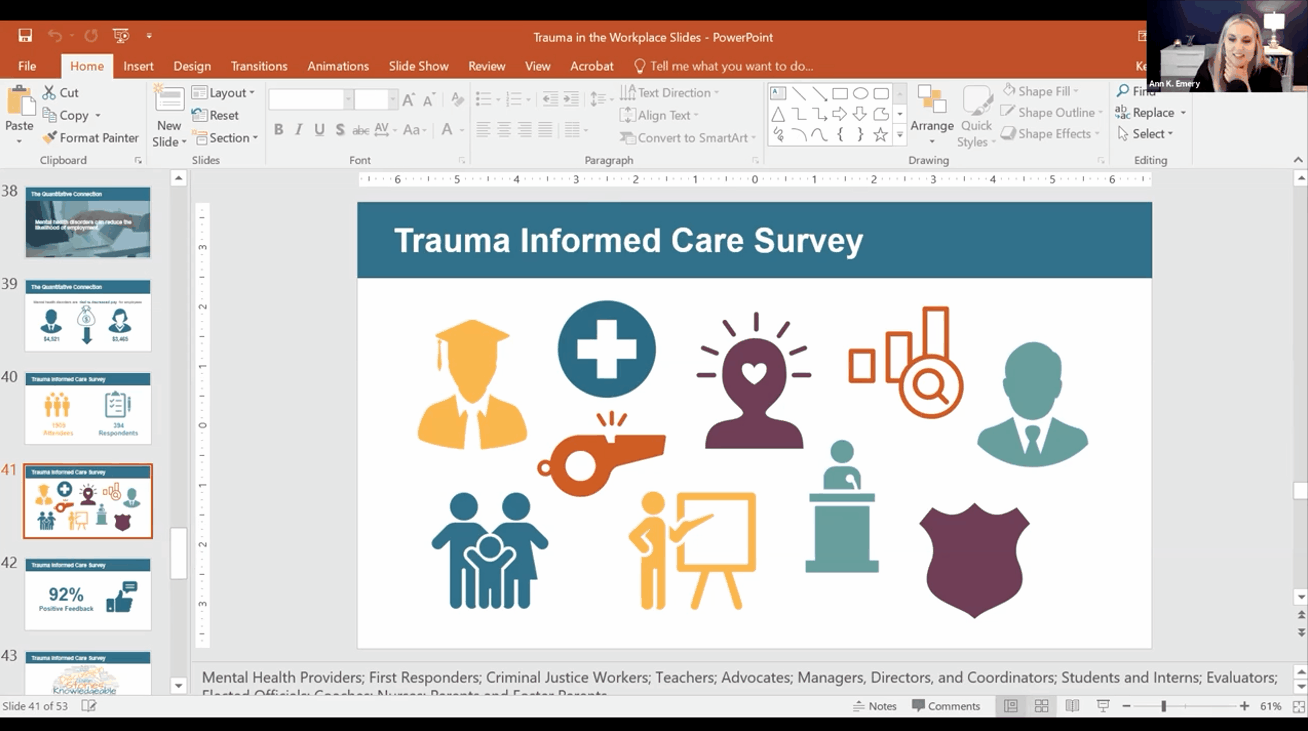Click the Tell me what you want to do box
This screenshot has height=731, width=1308.
tap(723, 66)
